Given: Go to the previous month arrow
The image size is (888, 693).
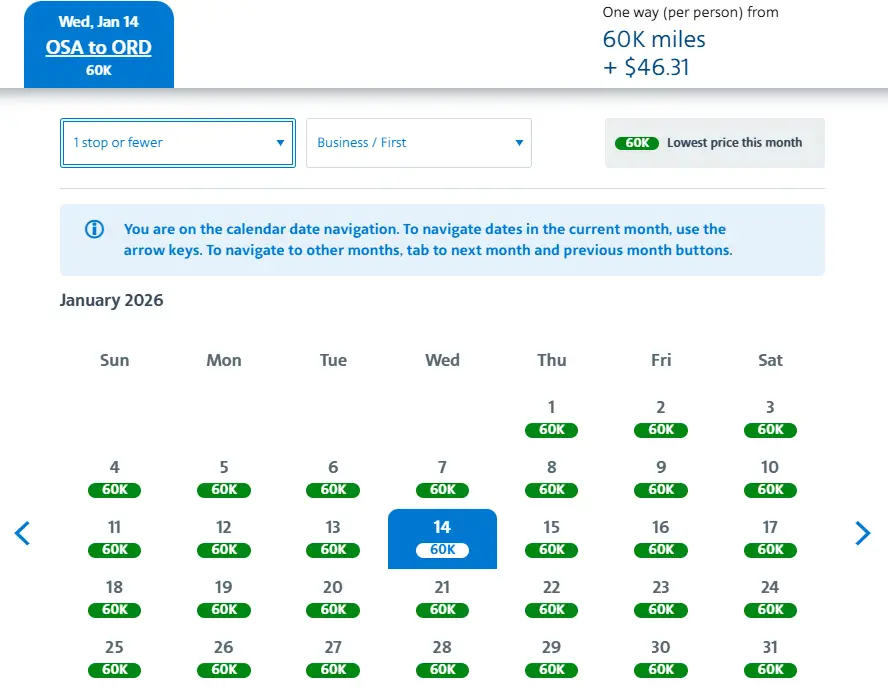Looking at the screenshot, I should 22,533.
